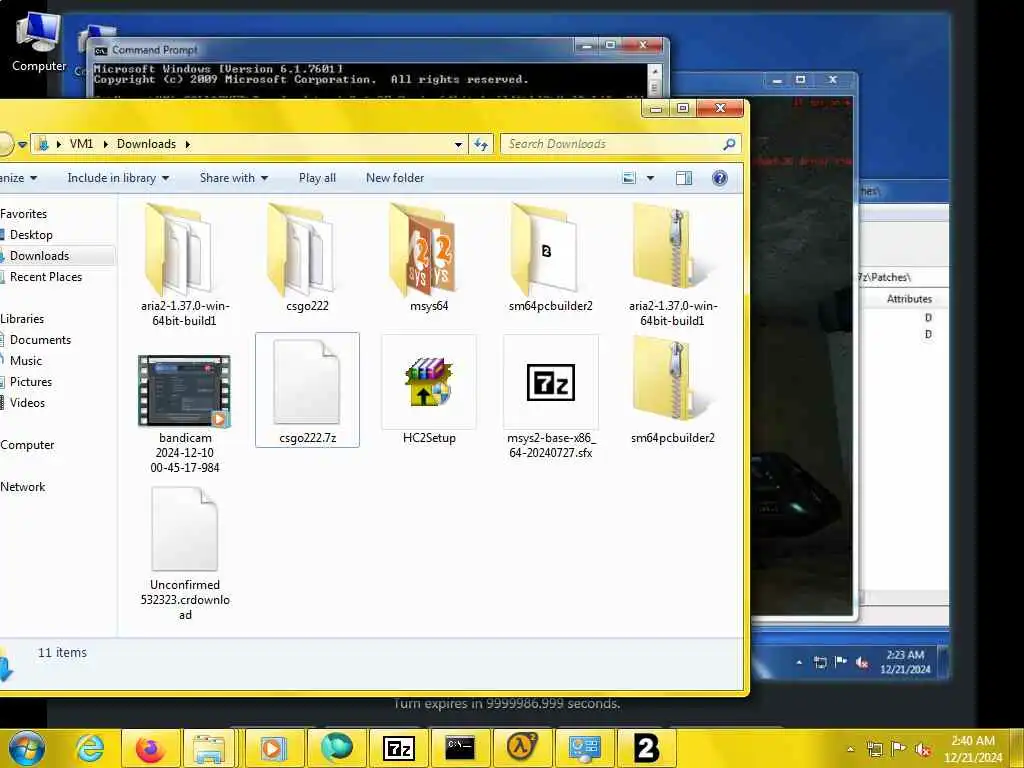This screenshot has width=1024, height=768.
Task: Open recent locations dropdown arrow
Action: click(22, 144)
